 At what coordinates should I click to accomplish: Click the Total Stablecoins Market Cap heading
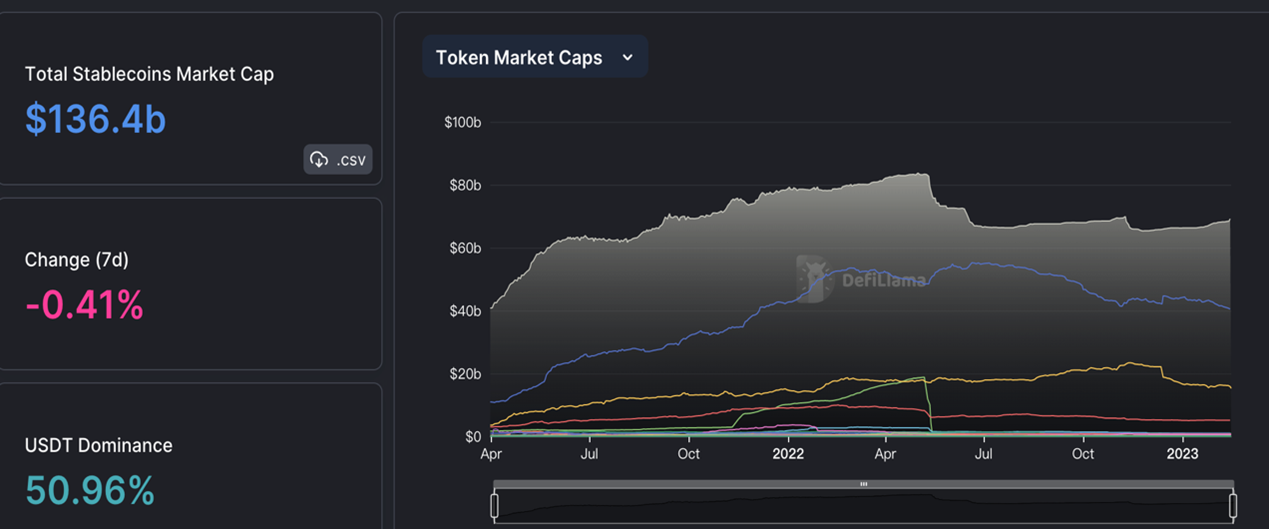149,74
